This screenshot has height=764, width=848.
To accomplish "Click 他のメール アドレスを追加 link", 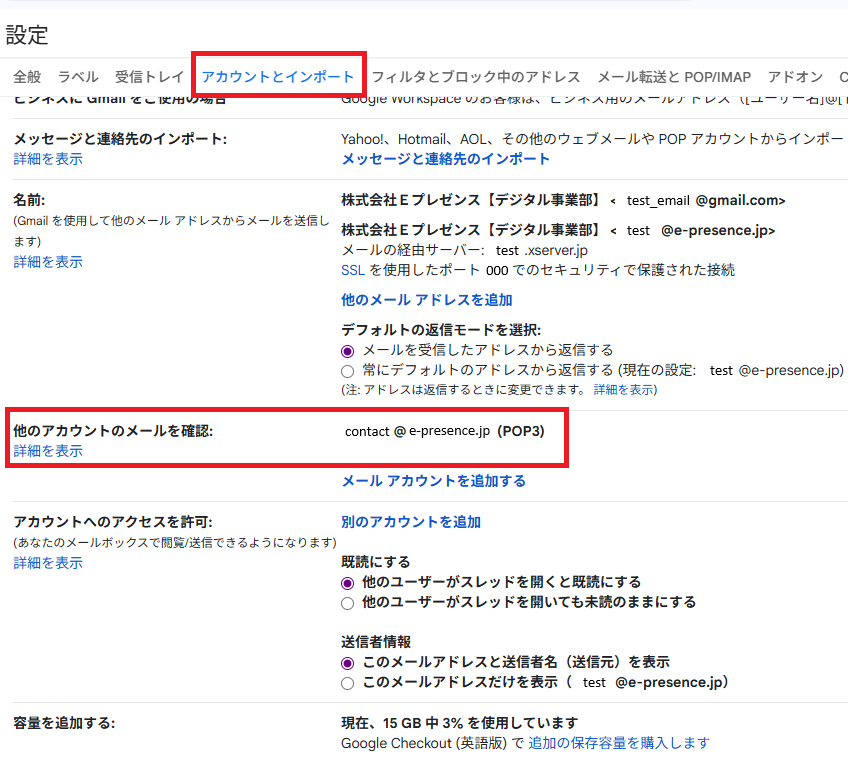I will click(427, 299).
